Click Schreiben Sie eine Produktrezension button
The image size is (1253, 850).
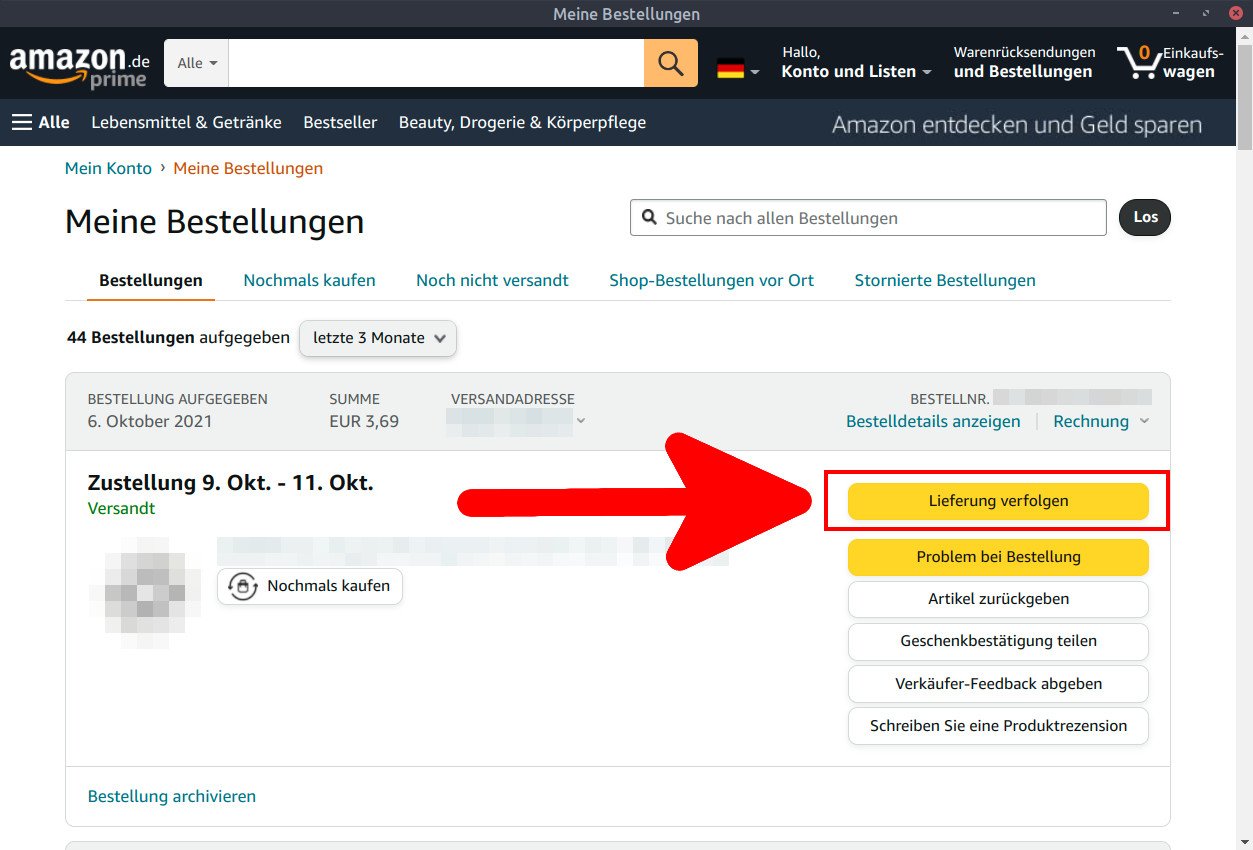click(998, 726)
